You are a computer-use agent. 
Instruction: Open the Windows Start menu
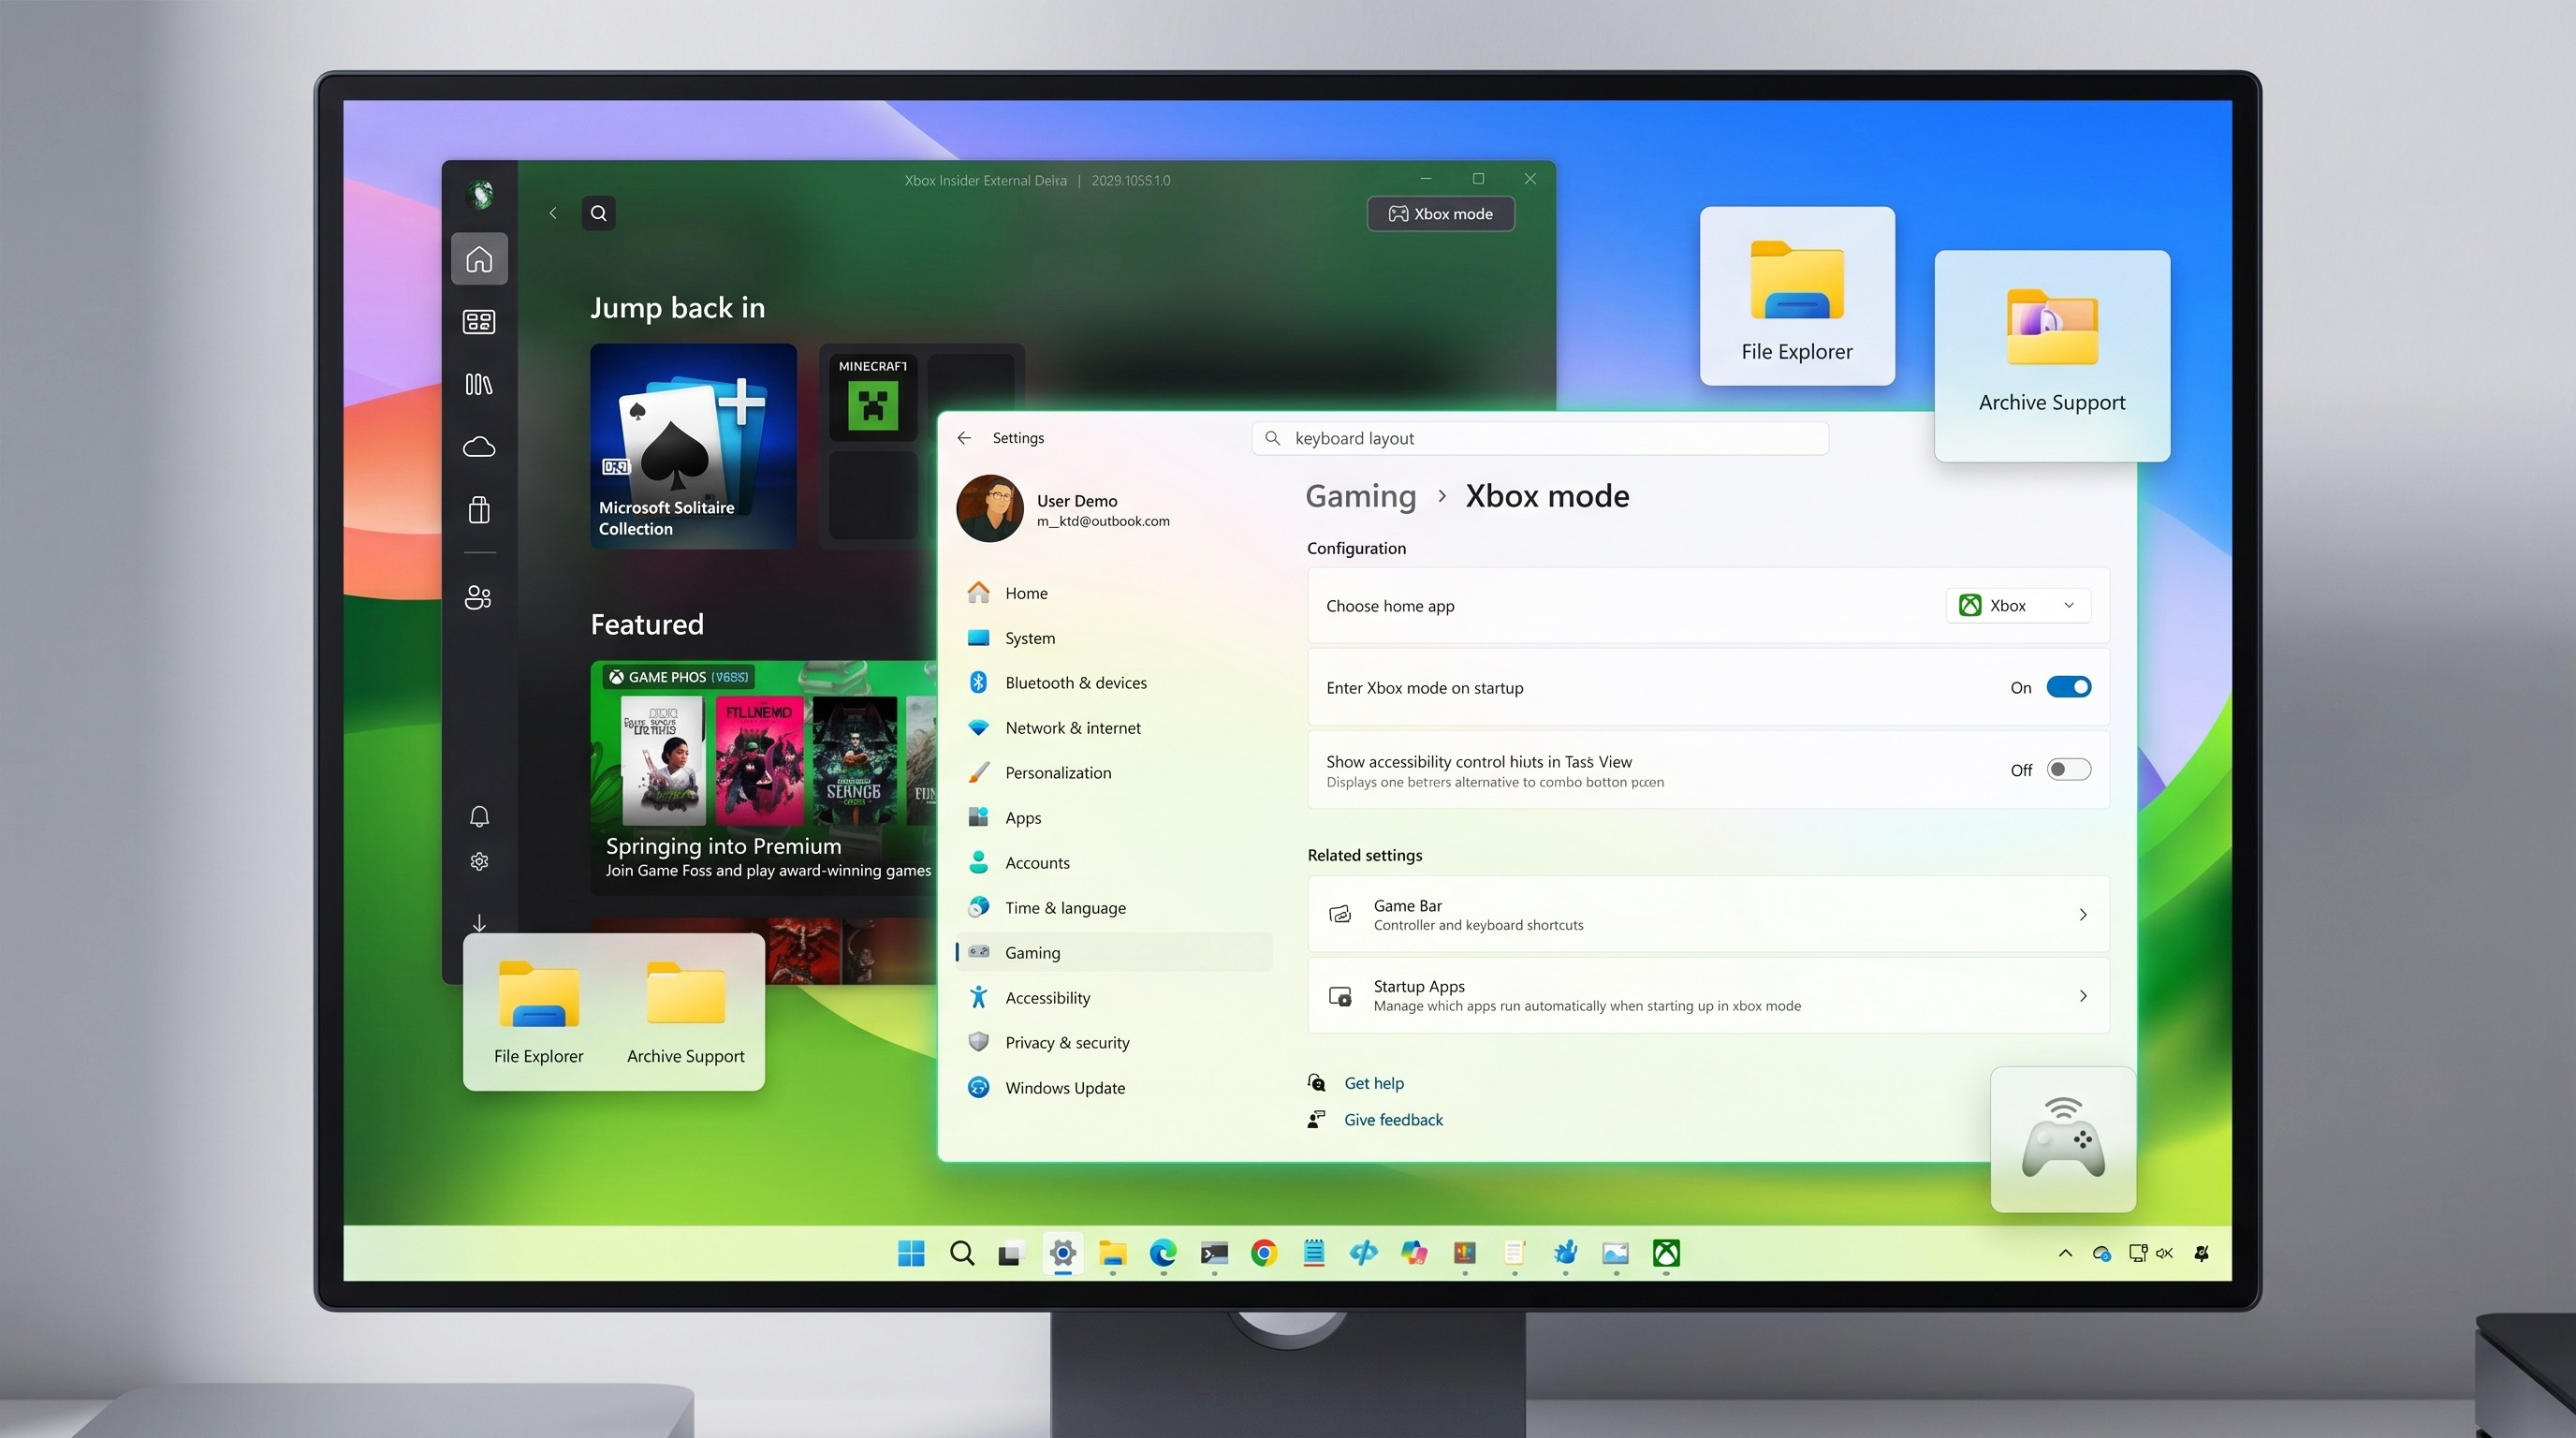coord(911,1253)
